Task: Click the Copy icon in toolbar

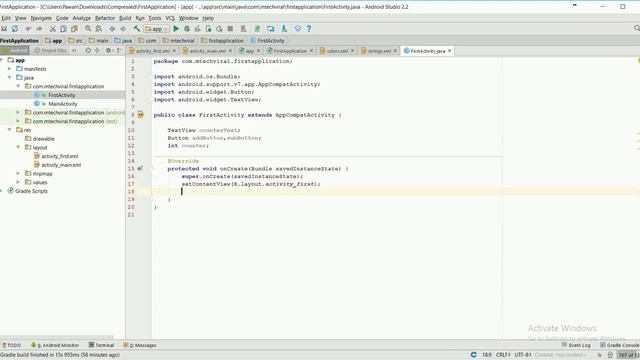Action: [x=63, y=29]
